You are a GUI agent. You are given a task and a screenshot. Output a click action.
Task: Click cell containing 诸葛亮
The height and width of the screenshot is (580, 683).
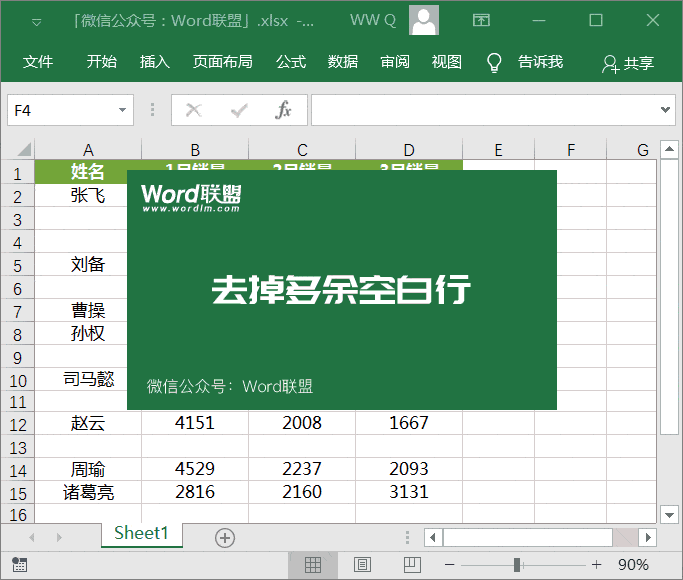point(88,492)
